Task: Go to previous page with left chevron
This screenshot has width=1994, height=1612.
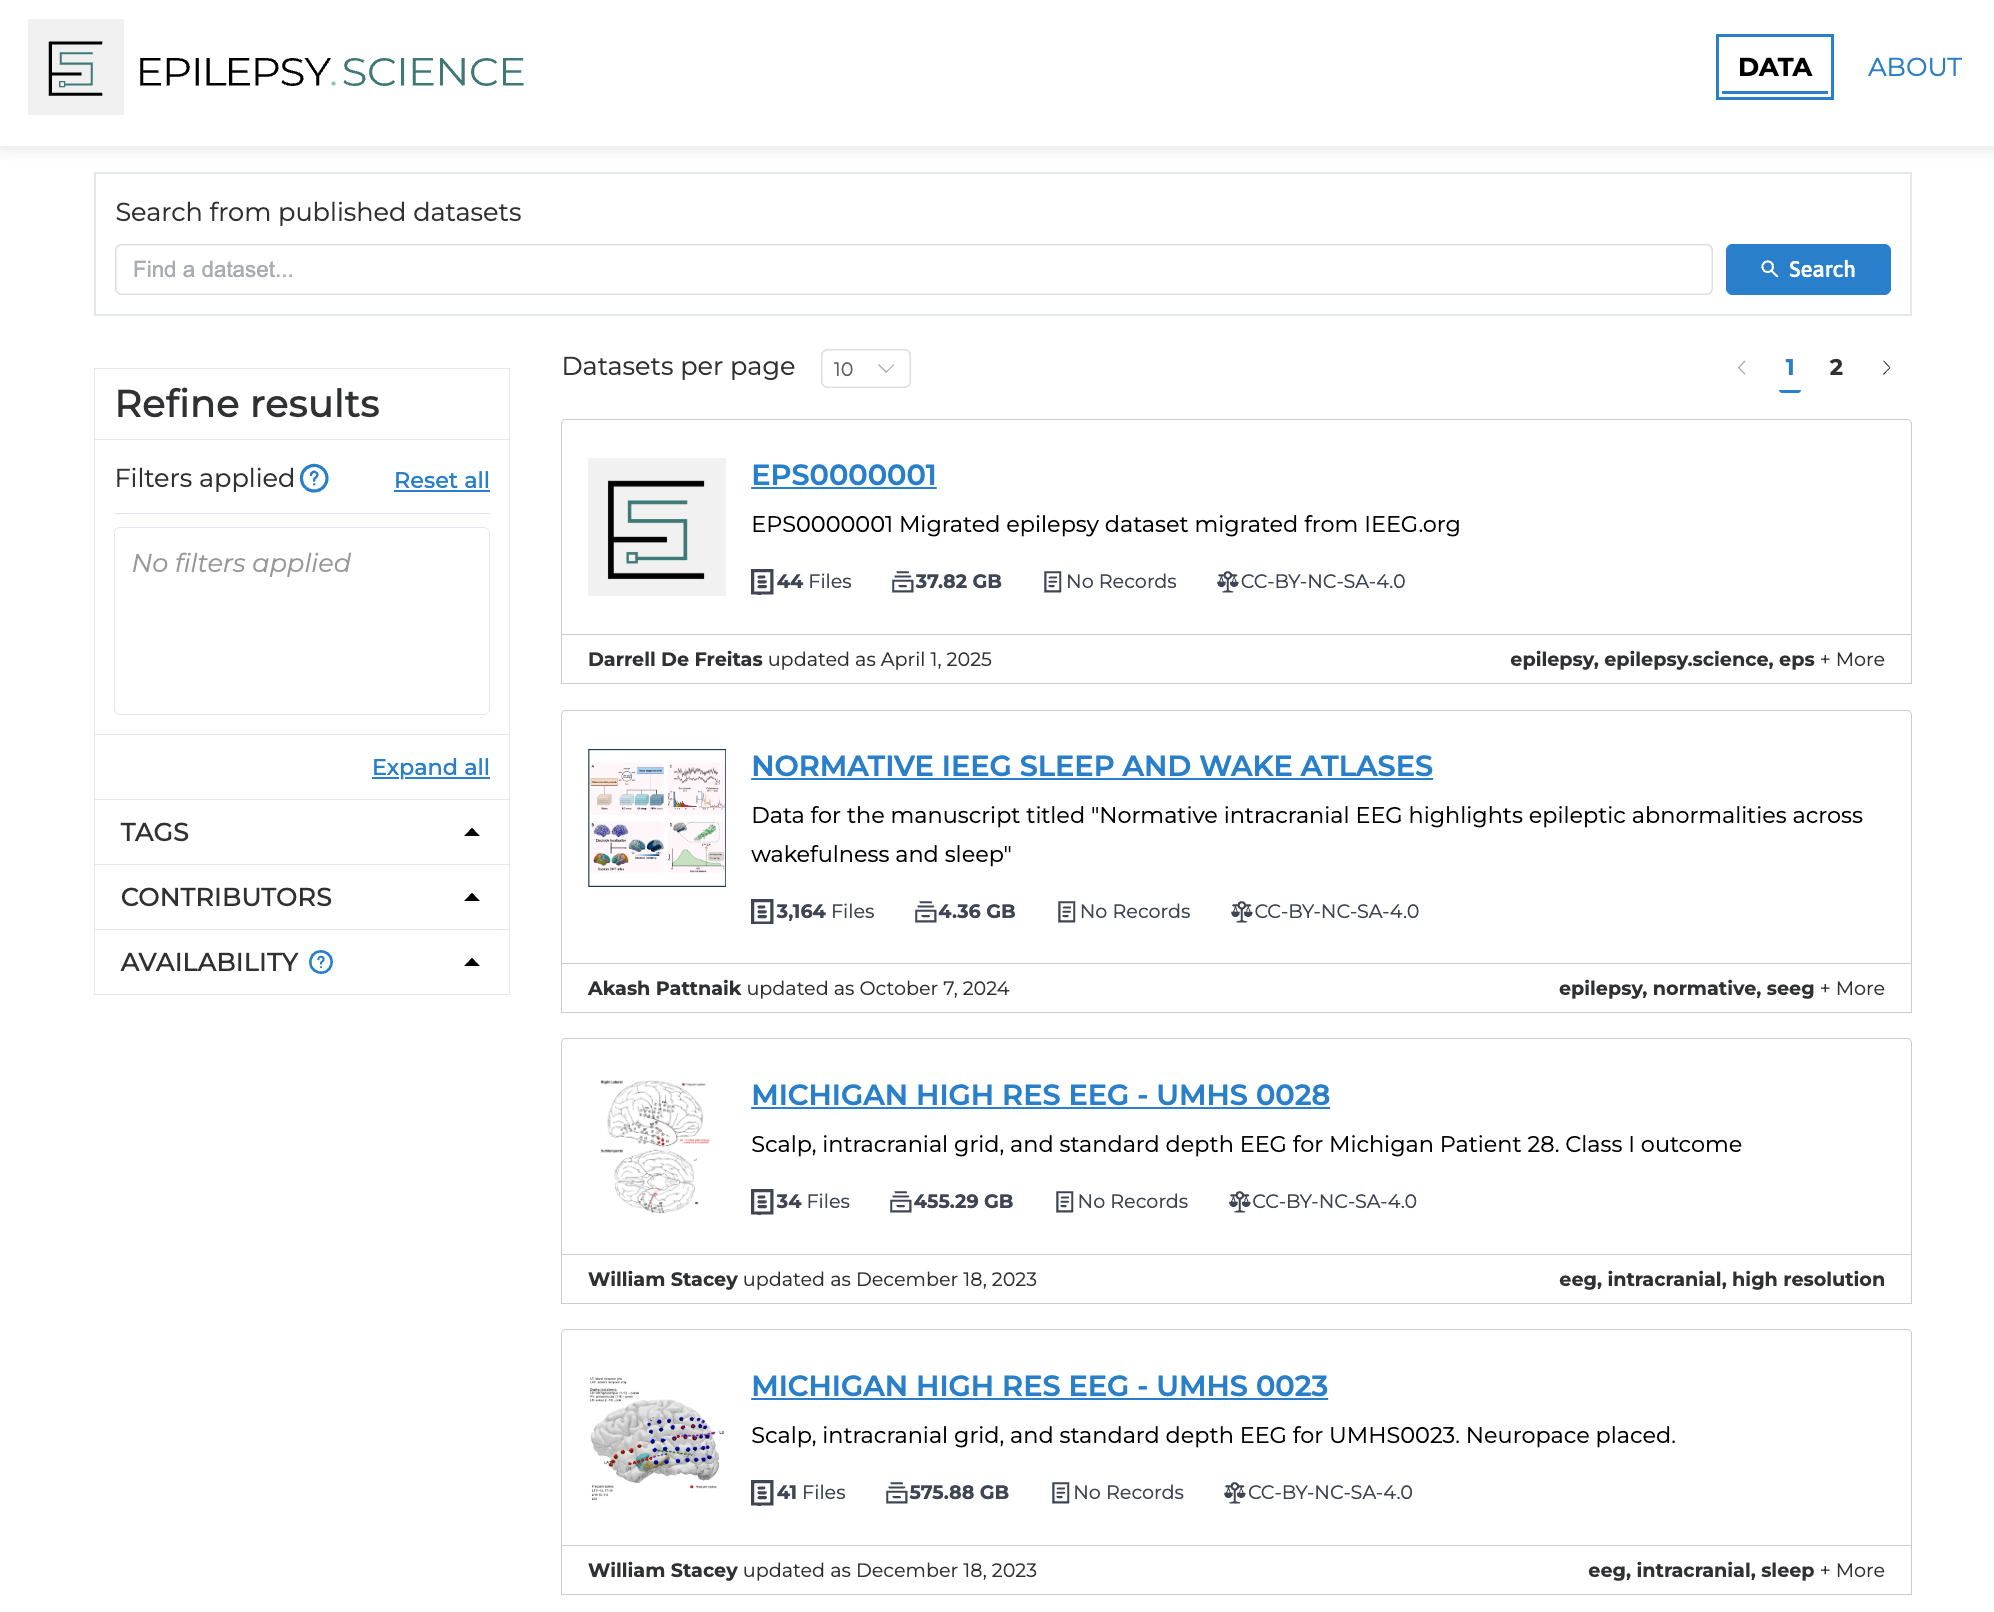Action: pyautogui.click(x=1742, y=368)
